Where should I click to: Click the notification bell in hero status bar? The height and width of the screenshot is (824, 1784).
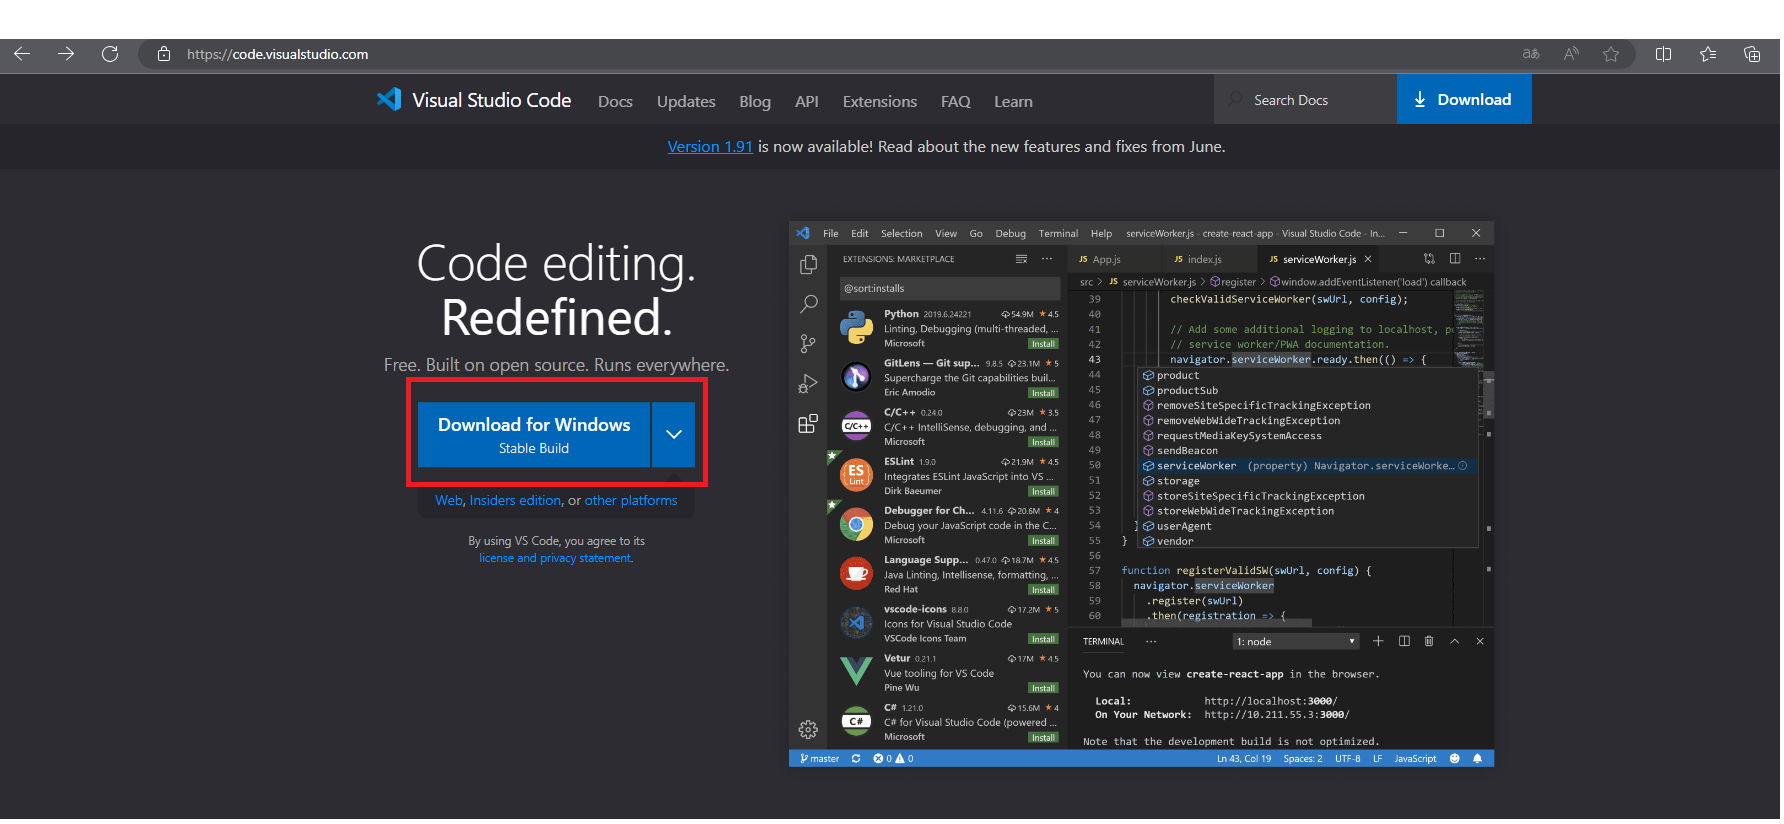point(1477,759)
